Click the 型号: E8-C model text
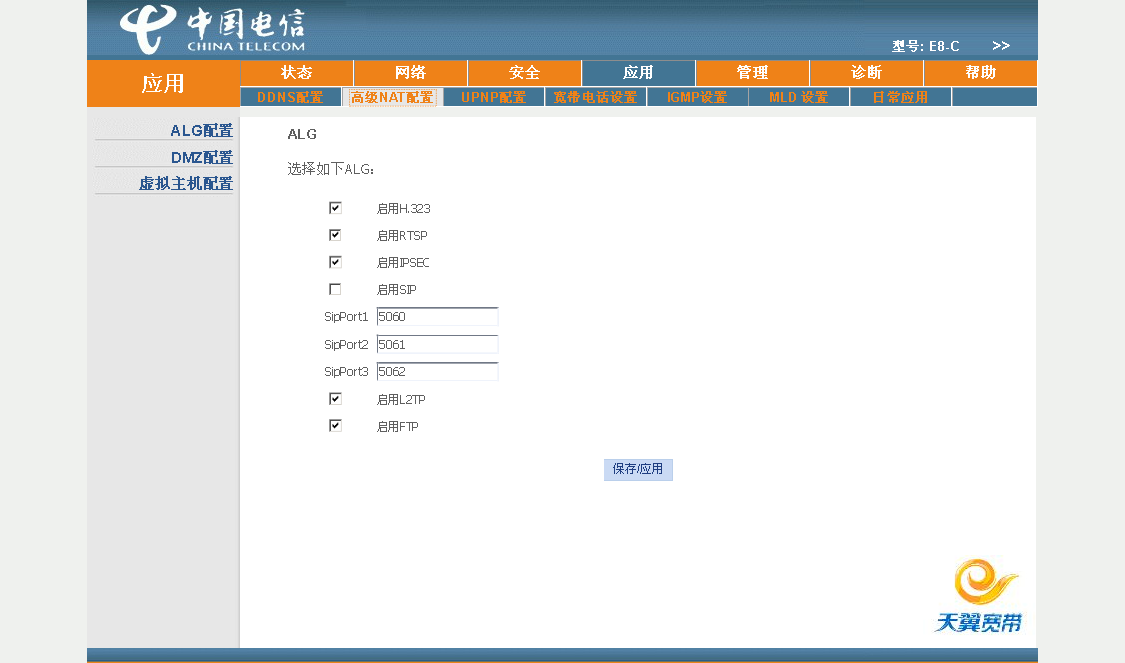This screenshot has width=1125, height=663. [926, 46]
